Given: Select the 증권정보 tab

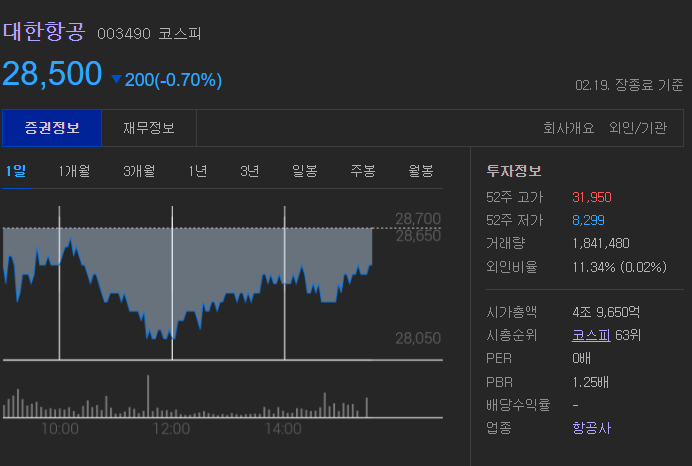Looking at the screenshot, I should tap(52, 128).
